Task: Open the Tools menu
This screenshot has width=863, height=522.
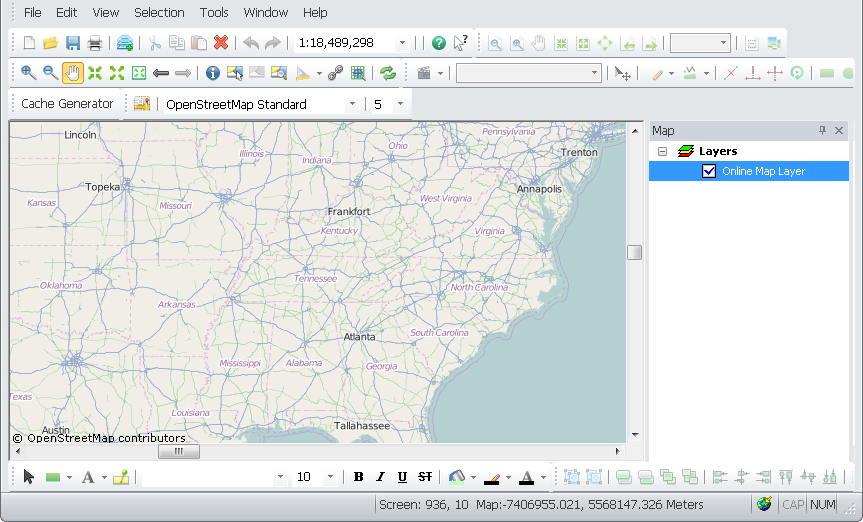Action: [x=214, y=12]
